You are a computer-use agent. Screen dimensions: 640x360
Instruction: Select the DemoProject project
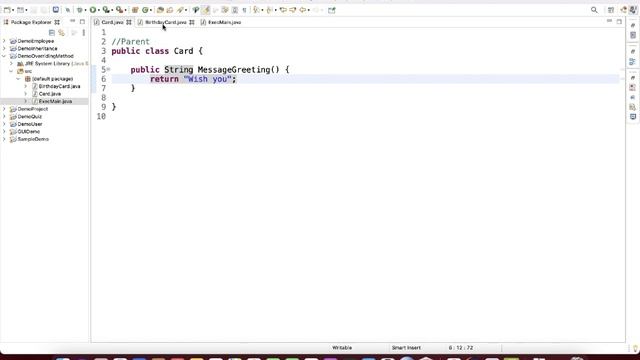[x=33, y=109]
